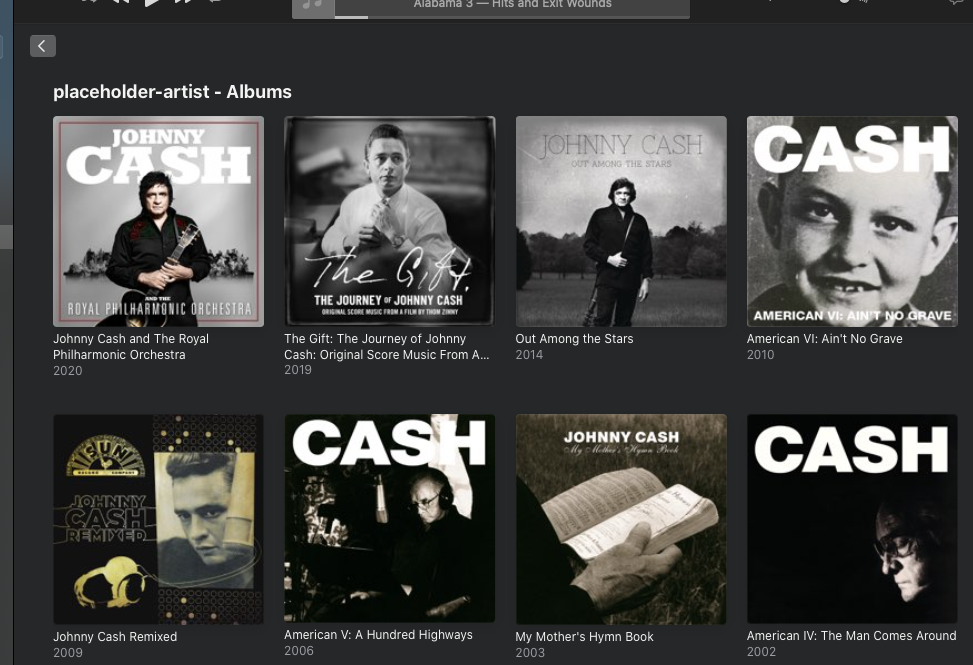Open American IV: The Man Comes Around cover
This screenshot has height=665, width=973.
pyautogui.click(x=852, y=519)
